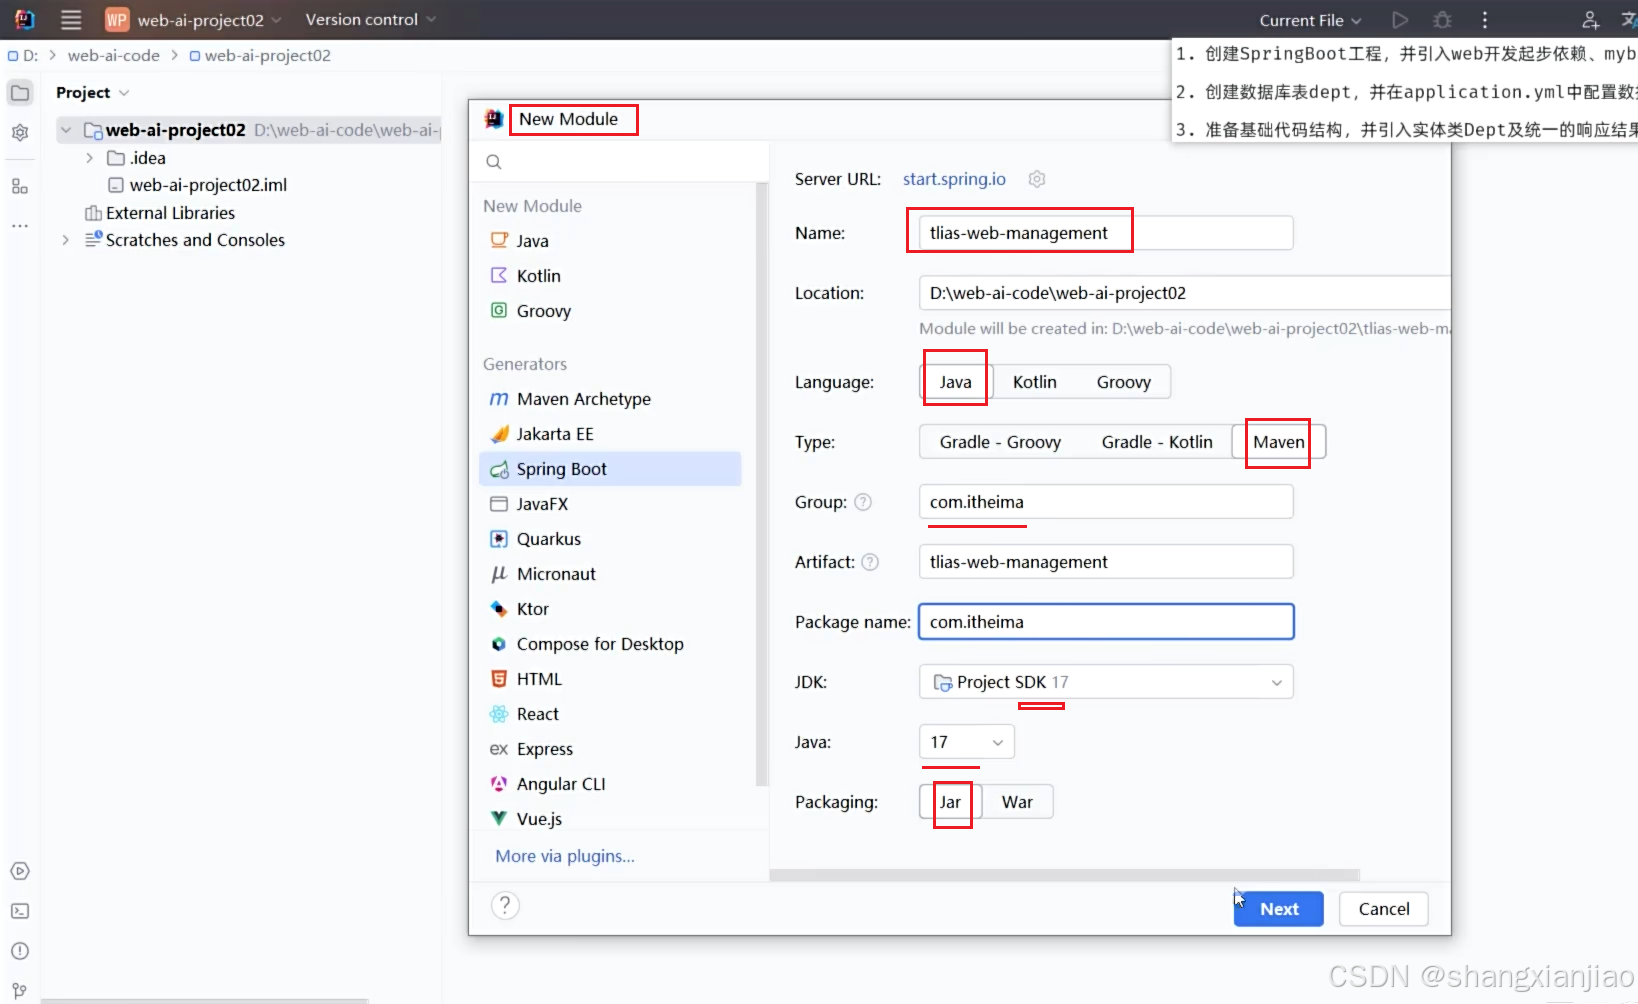The width and height of the screenshot is (1638, 1004).
Task: Open the Git tool window
Action: click(20, 991)
